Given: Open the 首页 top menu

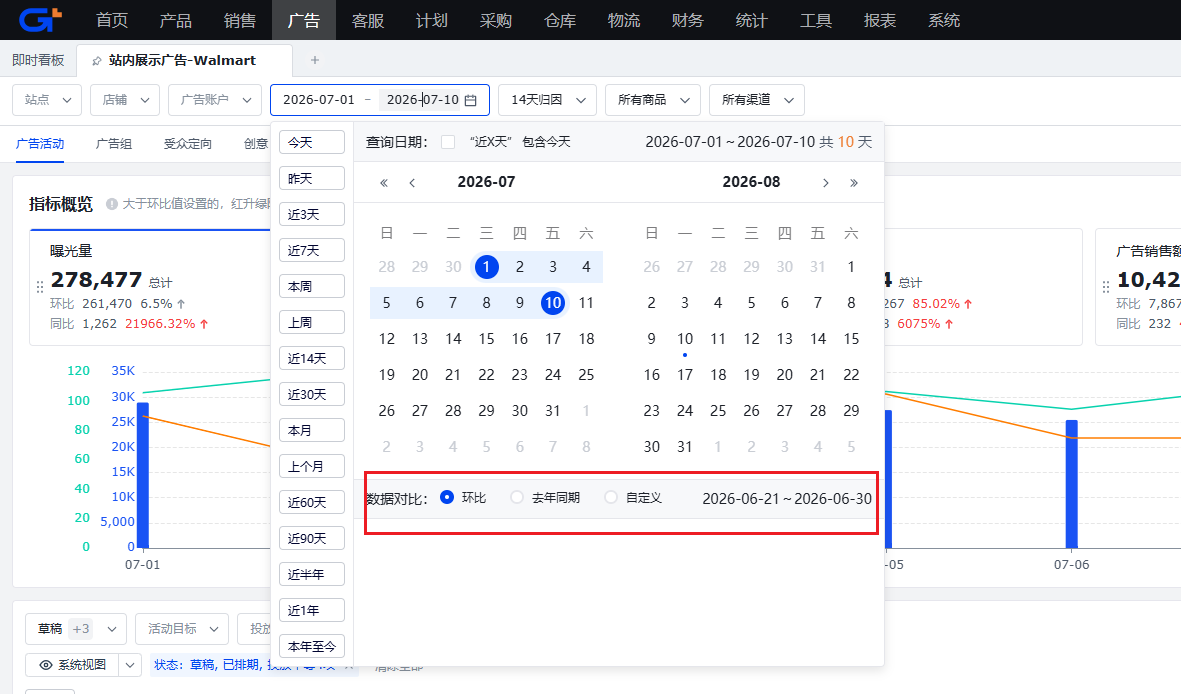Looking at the screenshot, I should [112, 20].
